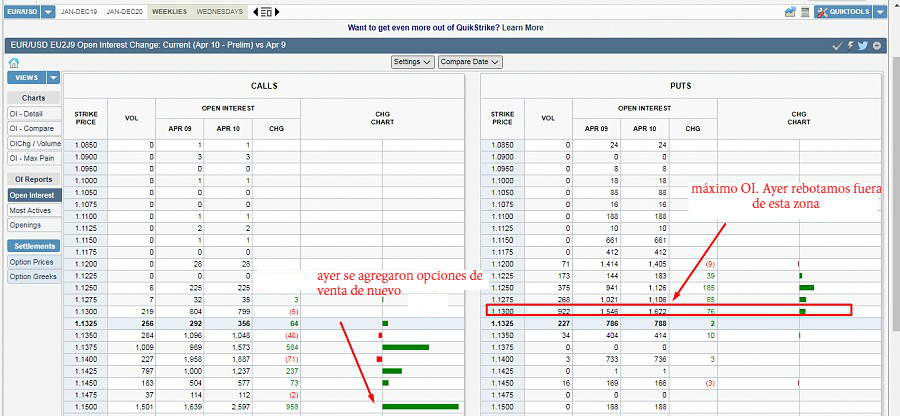Viewport: 900px width, 416px height.
Task: Select calls change value 584
Action: [x=278, y=347]
